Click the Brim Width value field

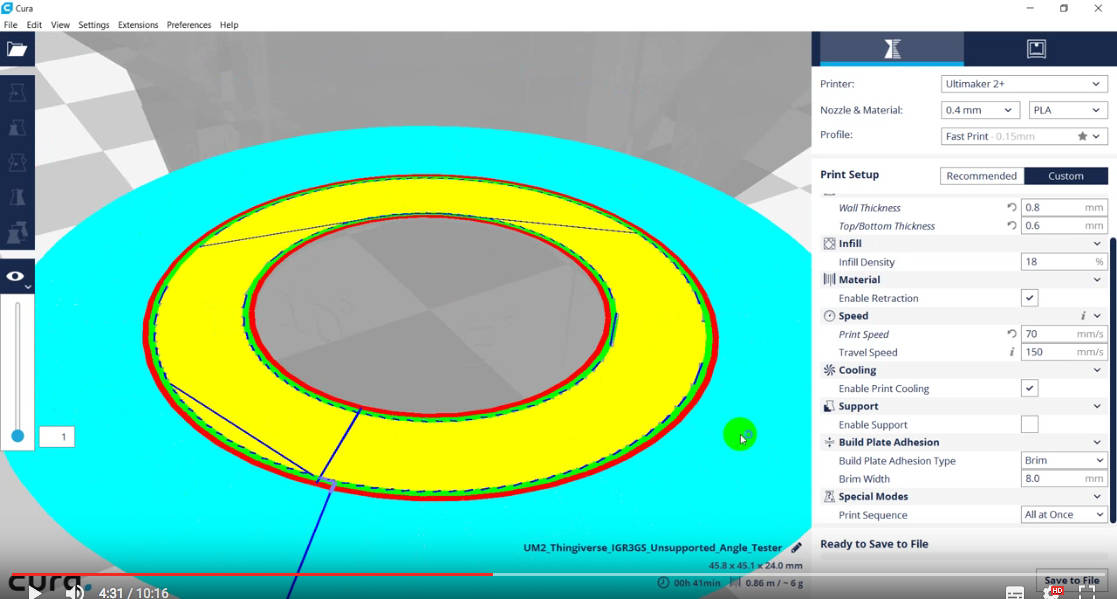pos(1064,479)
